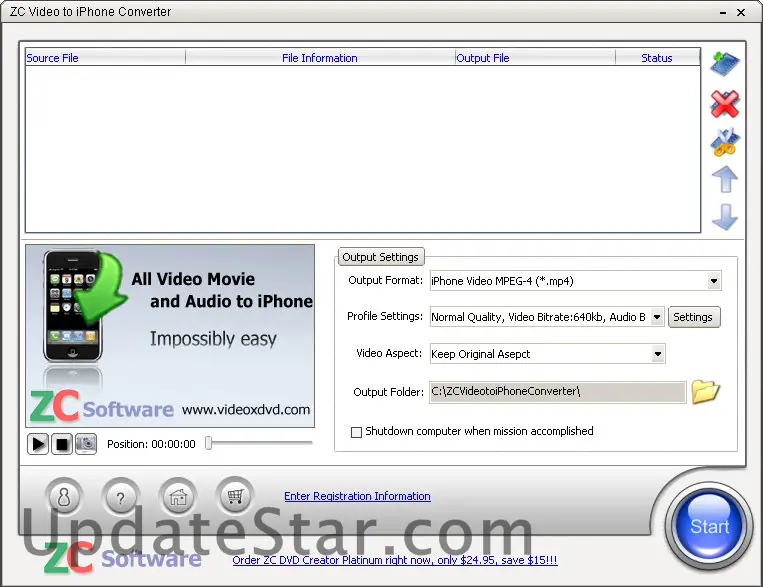Image resolution: width=763 pixels, height=587 pixels.
Task: Click the playback position slider handle
Action: 209,443
